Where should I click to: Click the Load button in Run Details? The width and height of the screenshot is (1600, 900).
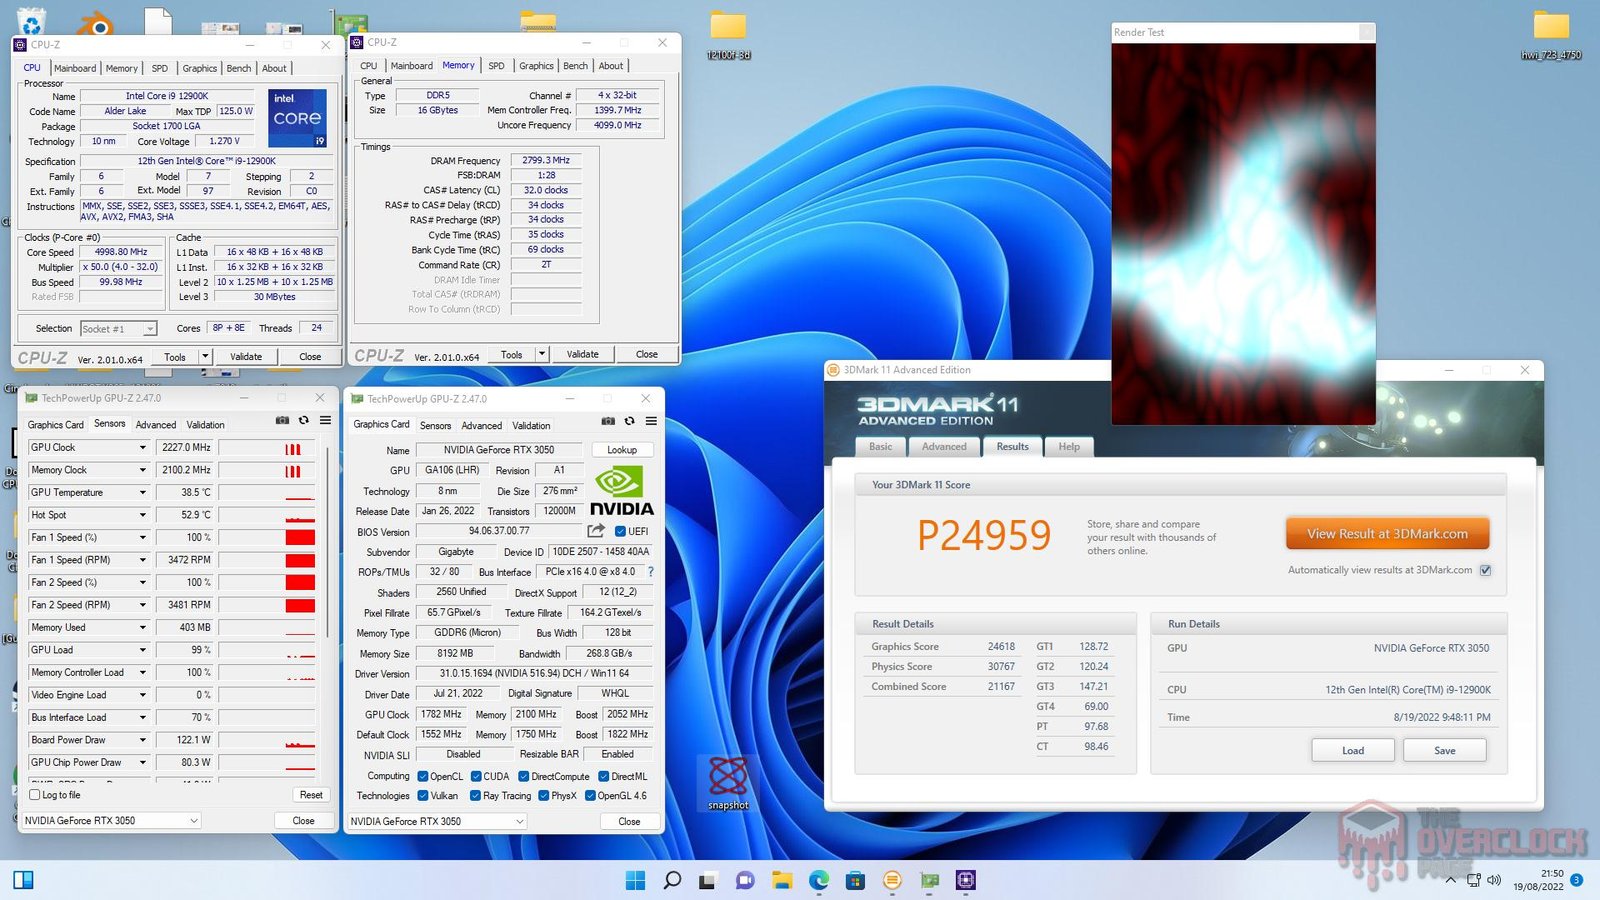click(1352, 750)
